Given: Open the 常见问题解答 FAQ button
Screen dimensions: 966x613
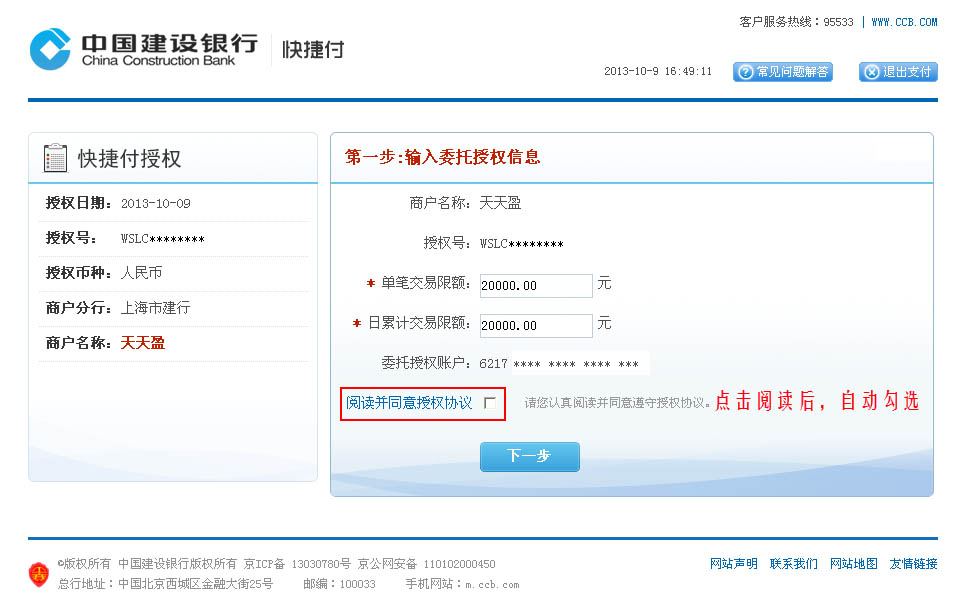Looking at the screenshot, I should click(782, 72).
